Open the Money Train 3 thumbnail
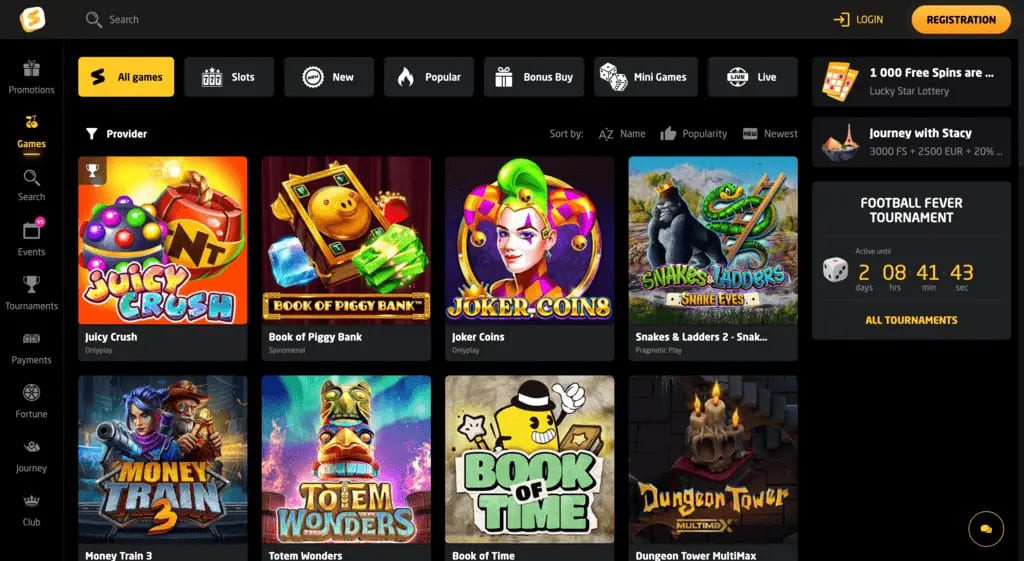The width and height of the screenshot is (1024, 561). (163, 459)
